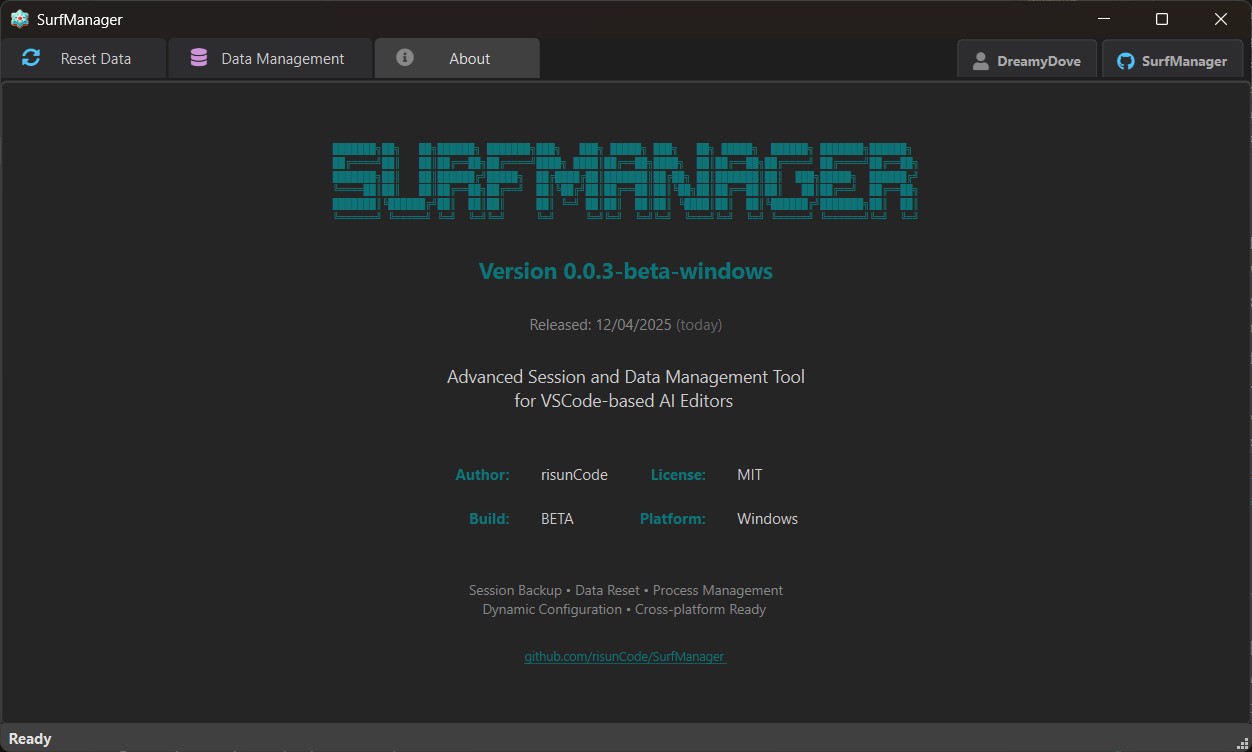
Task: Click the BETA build value
Action: point(557,519)
